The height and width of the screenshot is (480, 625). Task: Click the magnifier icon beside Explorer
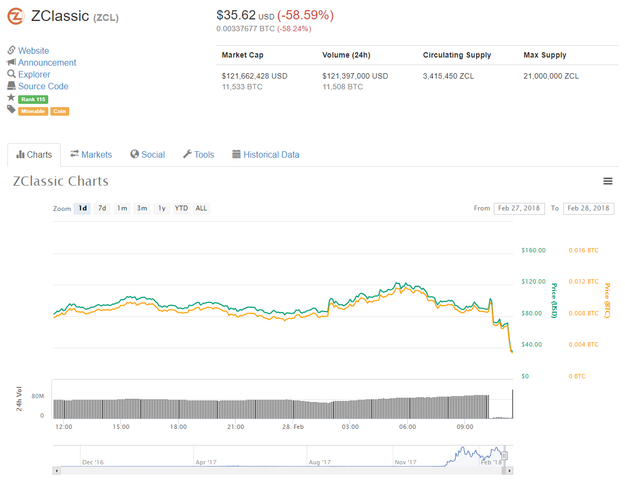pyautogui.click(x=11, y=74)
